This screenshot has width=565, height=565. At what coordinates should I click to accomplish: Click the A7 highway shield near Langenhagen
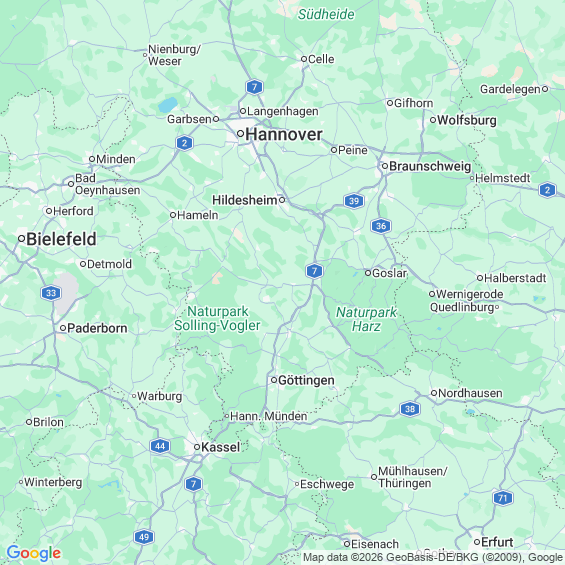[254, 87]
